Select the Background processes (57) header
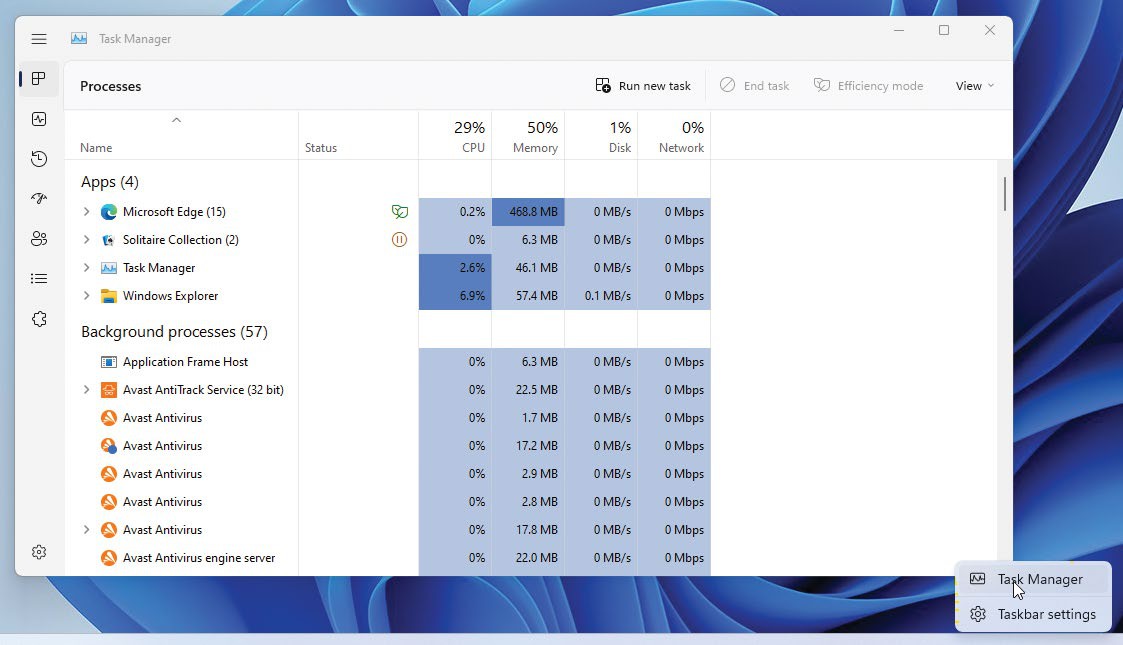The image size is (1123, 645). point(174,331)
